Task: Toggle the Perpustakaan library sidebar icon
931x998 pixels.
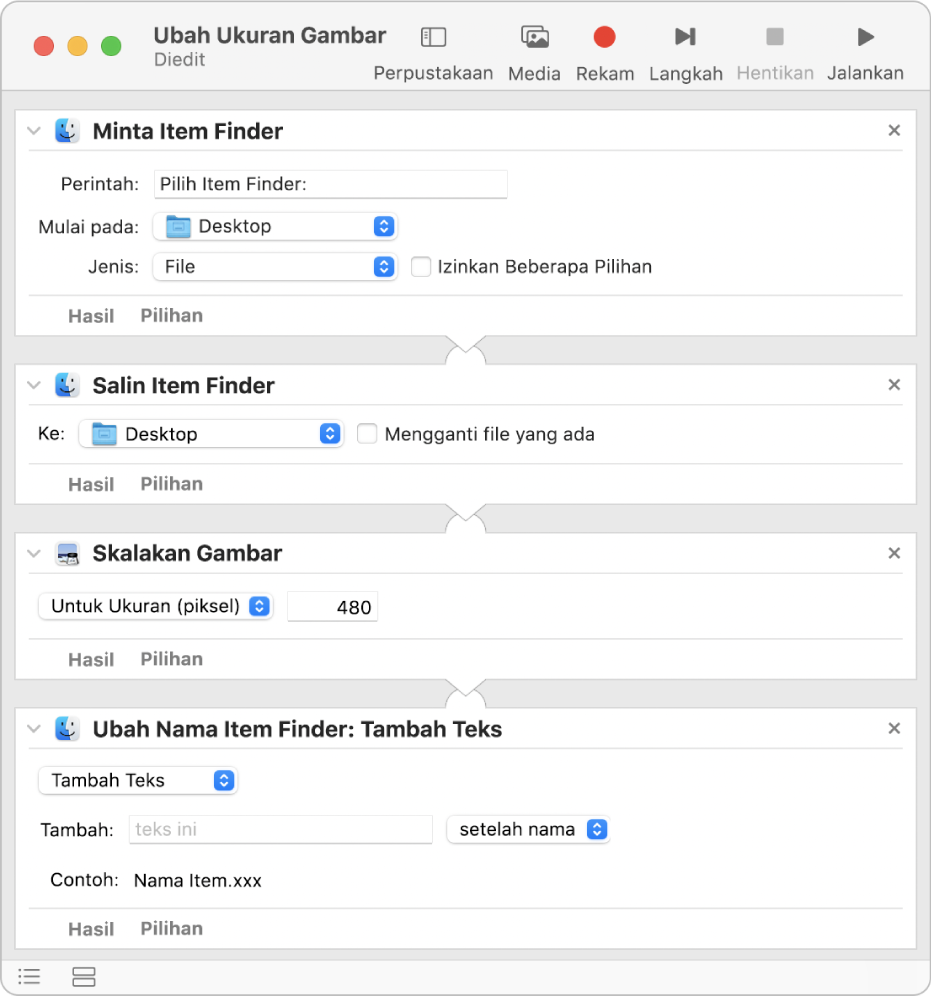Action: click(433, 38)
